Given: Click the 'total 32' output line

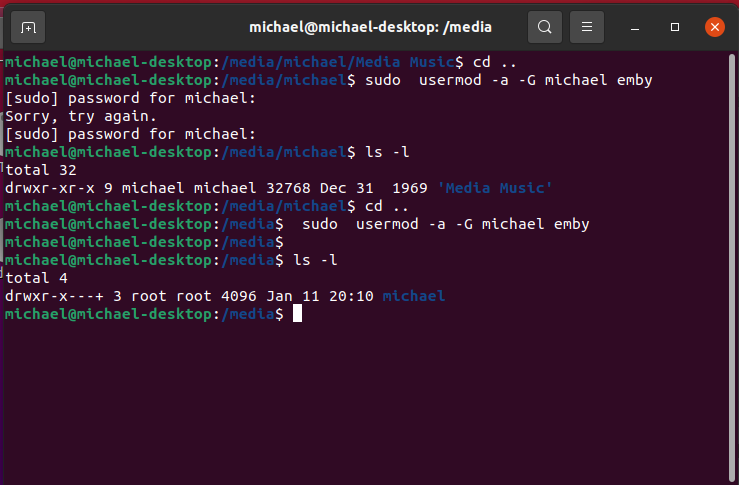Looking at the screenshot, I should [x=41, y=170].
